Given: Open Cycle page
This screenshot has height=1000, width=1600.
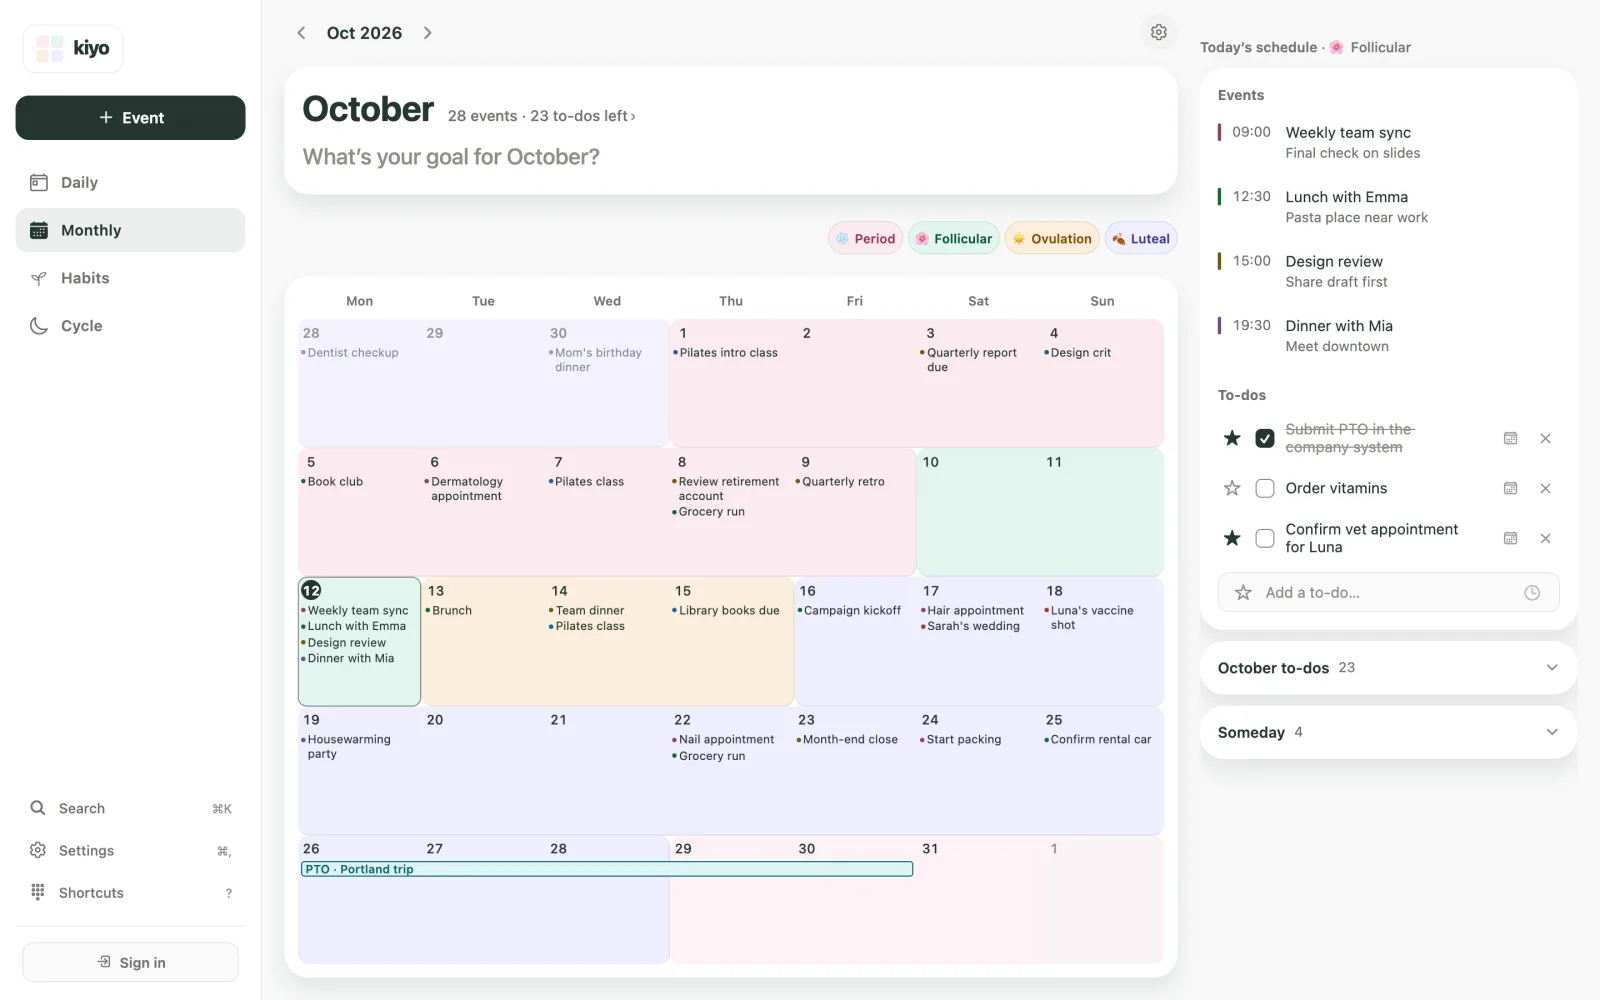Looking at the screenshot, I should [x=130, y=326].
